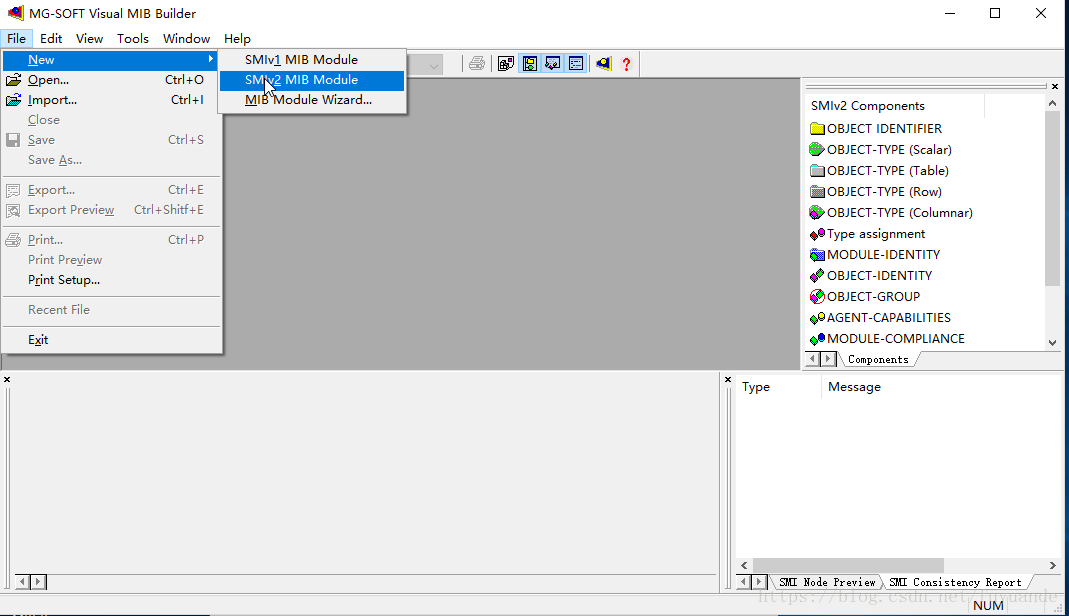
Task: Switch to the Components tab
Action: (878, 359)
